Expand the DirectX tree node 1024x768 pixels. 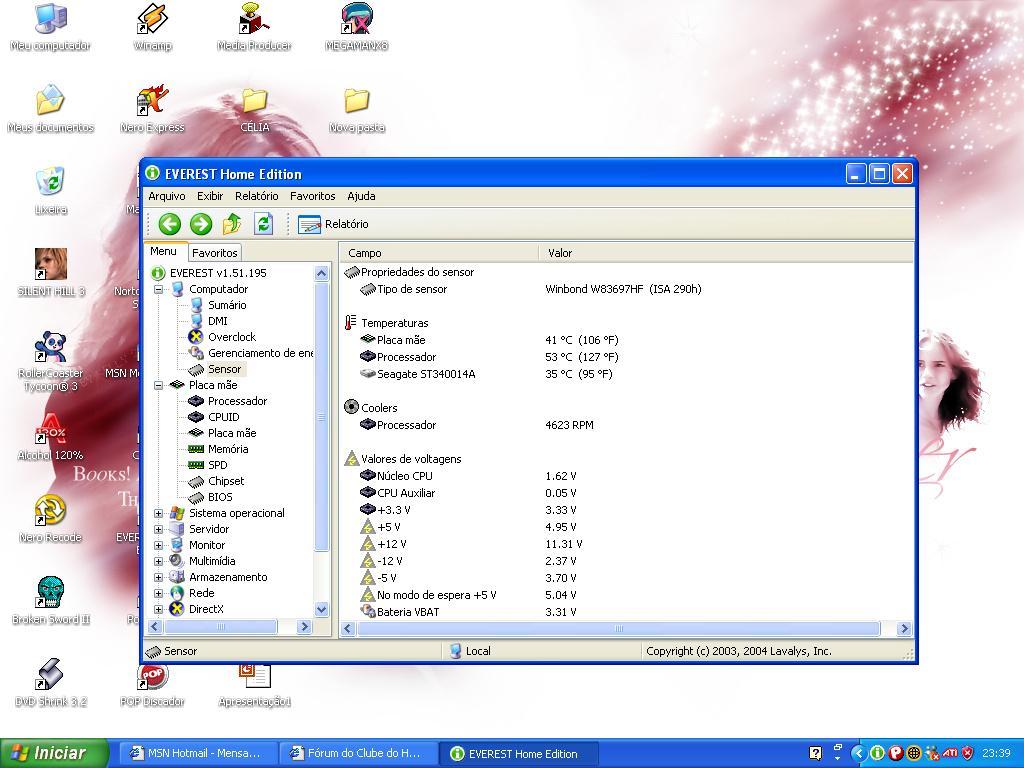click(158, 609)
